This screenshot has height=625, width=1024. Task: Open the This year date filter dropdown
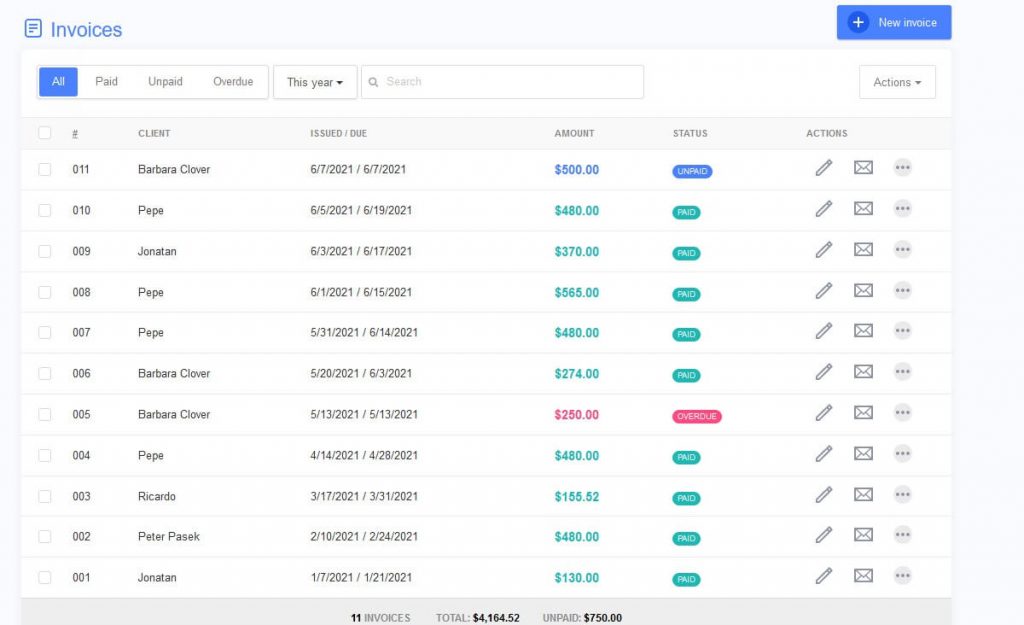click(315, 83)
